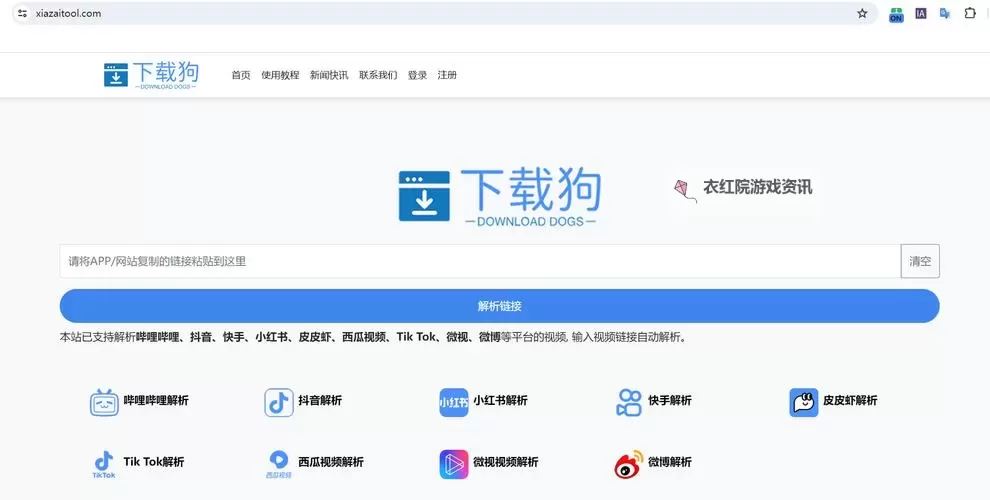Click the Bilibili TV-face parse icon
The width and height of the screenshot is (990, 500).
pyautogui.click(x=104, y=402)
